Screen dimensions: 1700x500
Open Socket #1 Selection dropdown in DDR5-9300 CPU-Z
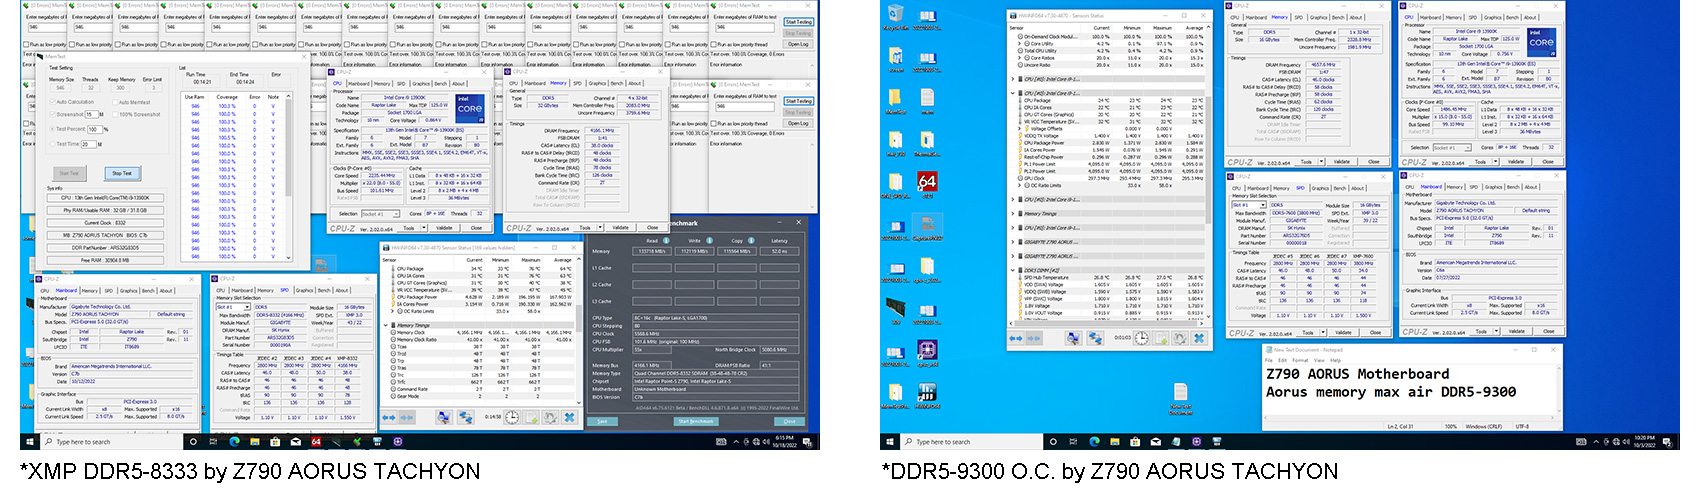tap(1452, 148)
